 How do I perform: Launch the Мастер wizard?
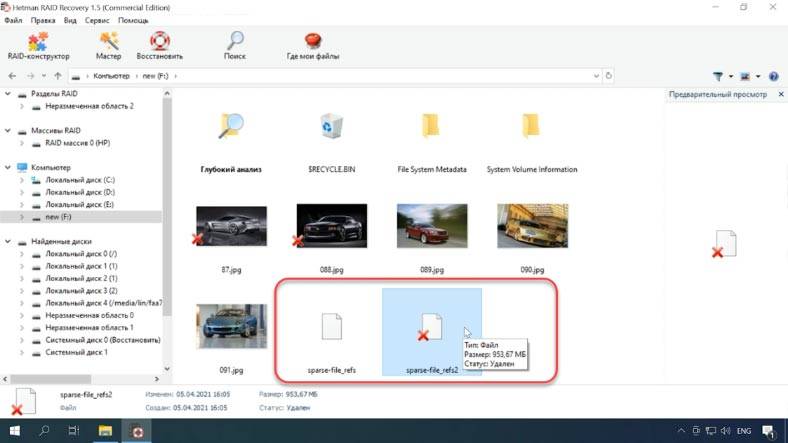(x=109, y=46)
